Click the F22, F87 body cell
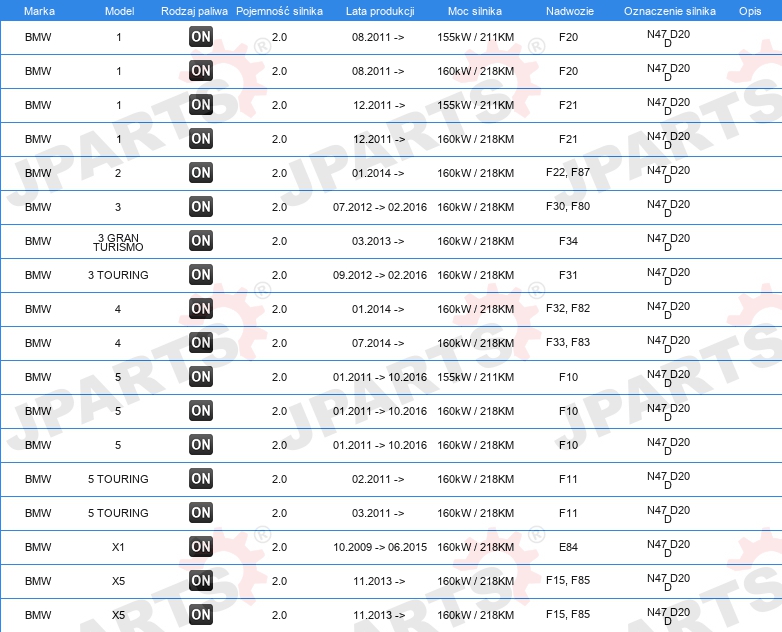Screen dimensions: 782x632 coord(568,173)
